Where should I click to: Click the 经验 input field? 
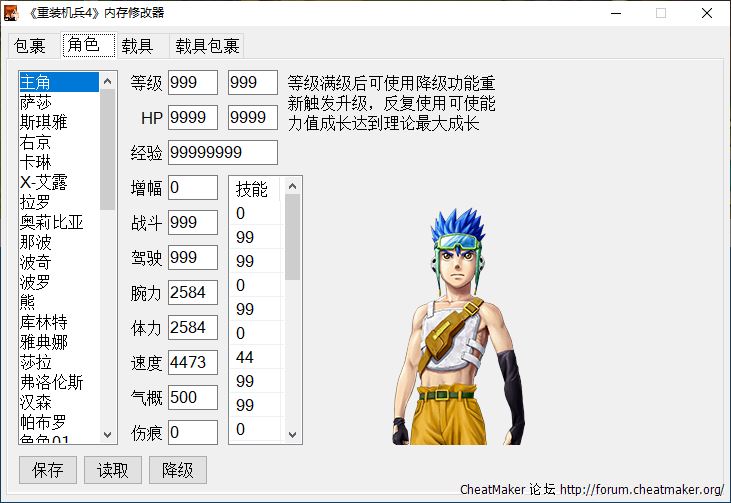[x=223, y=152]
